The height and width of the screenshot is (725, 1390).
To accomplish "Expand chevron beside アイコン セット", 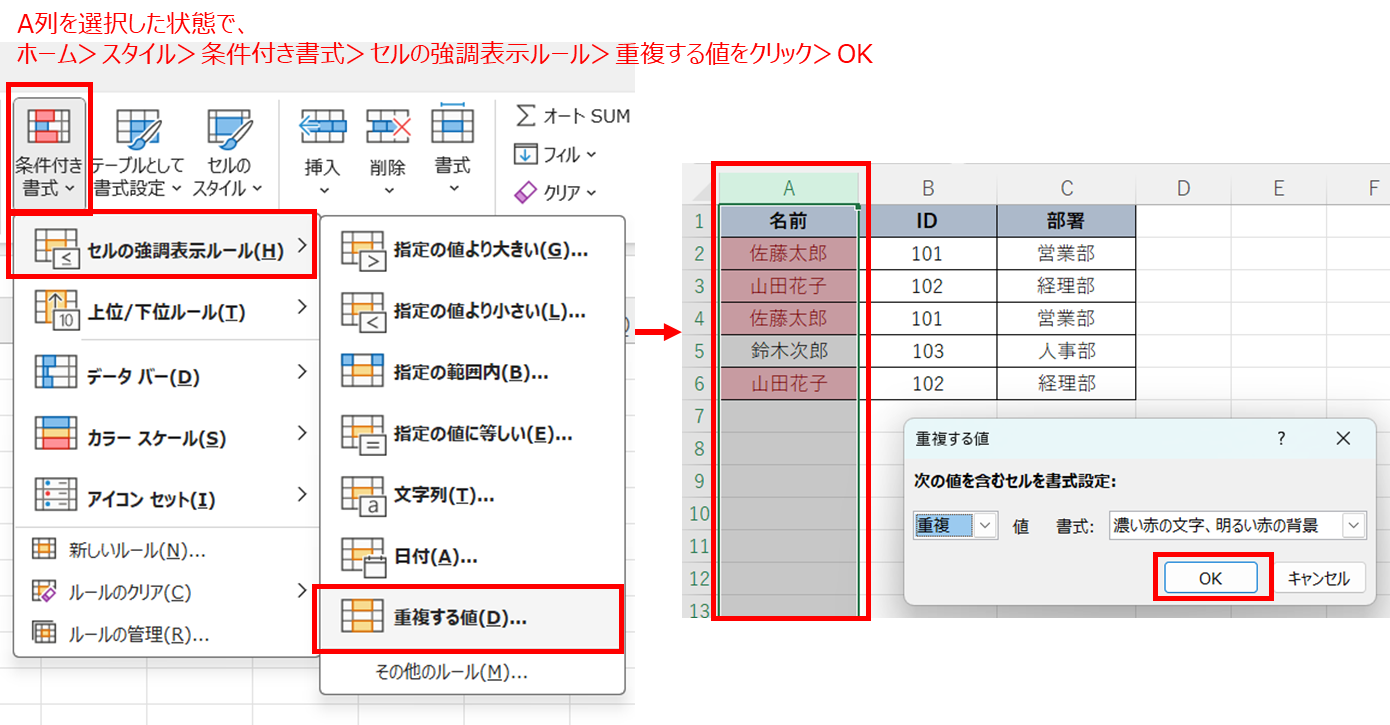I will tap(302, 494).
